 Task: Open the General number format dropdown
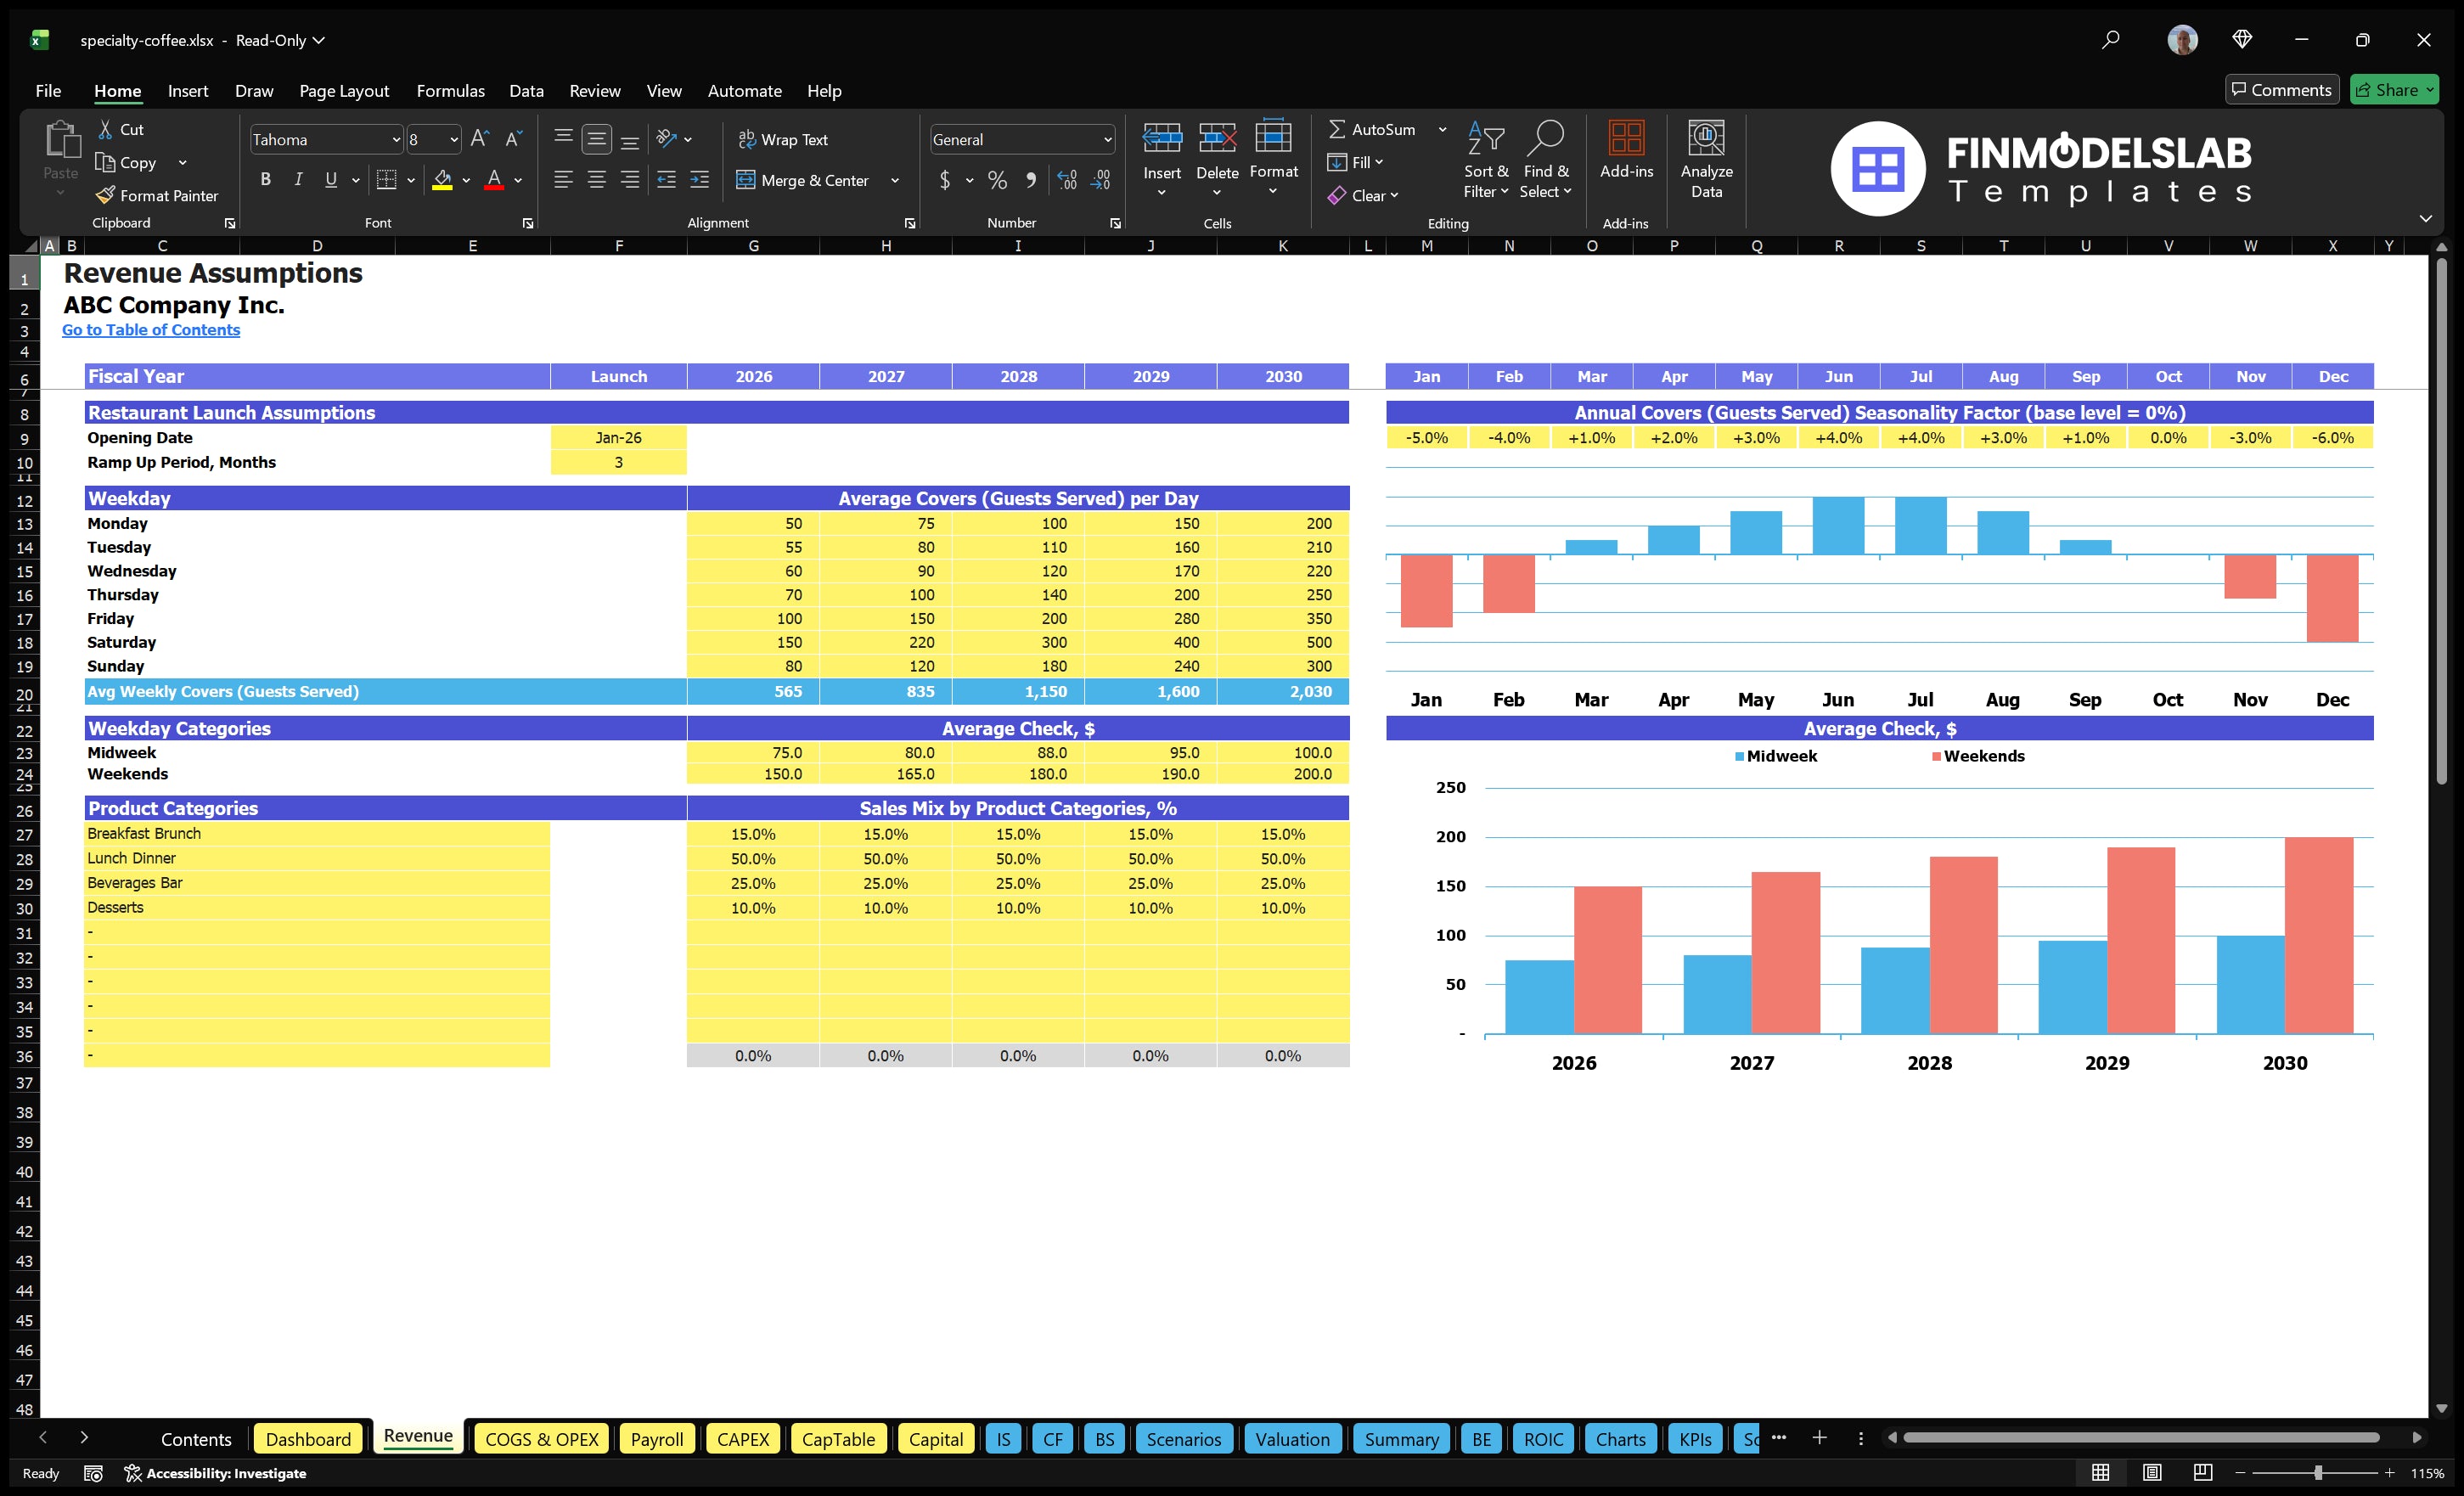click(x=1106, y=139)
